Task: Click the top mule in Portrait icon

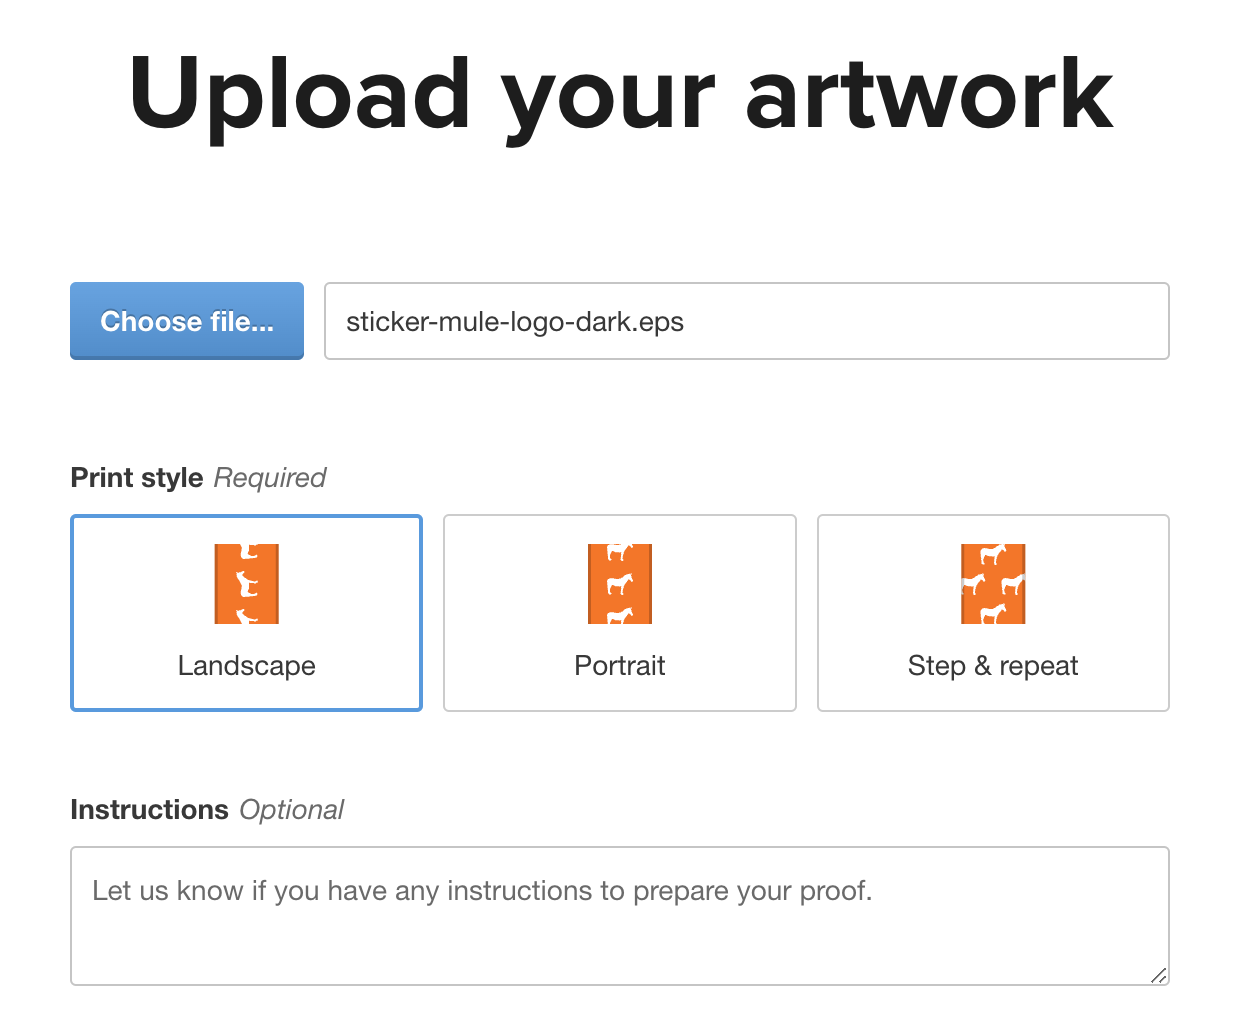Action: pyautogui.click(x=620, y=551)
